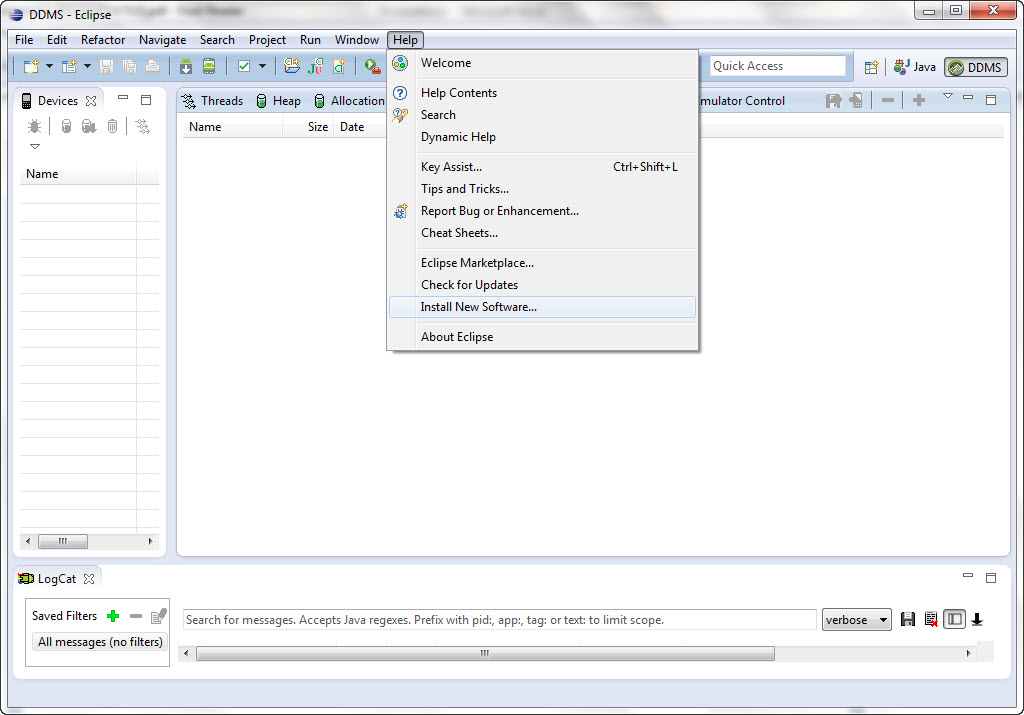Image resolution: width=1024 pixels, height=715 pixels.
Task: Click the green run with toolbox icon
Action: pos(372,67)
